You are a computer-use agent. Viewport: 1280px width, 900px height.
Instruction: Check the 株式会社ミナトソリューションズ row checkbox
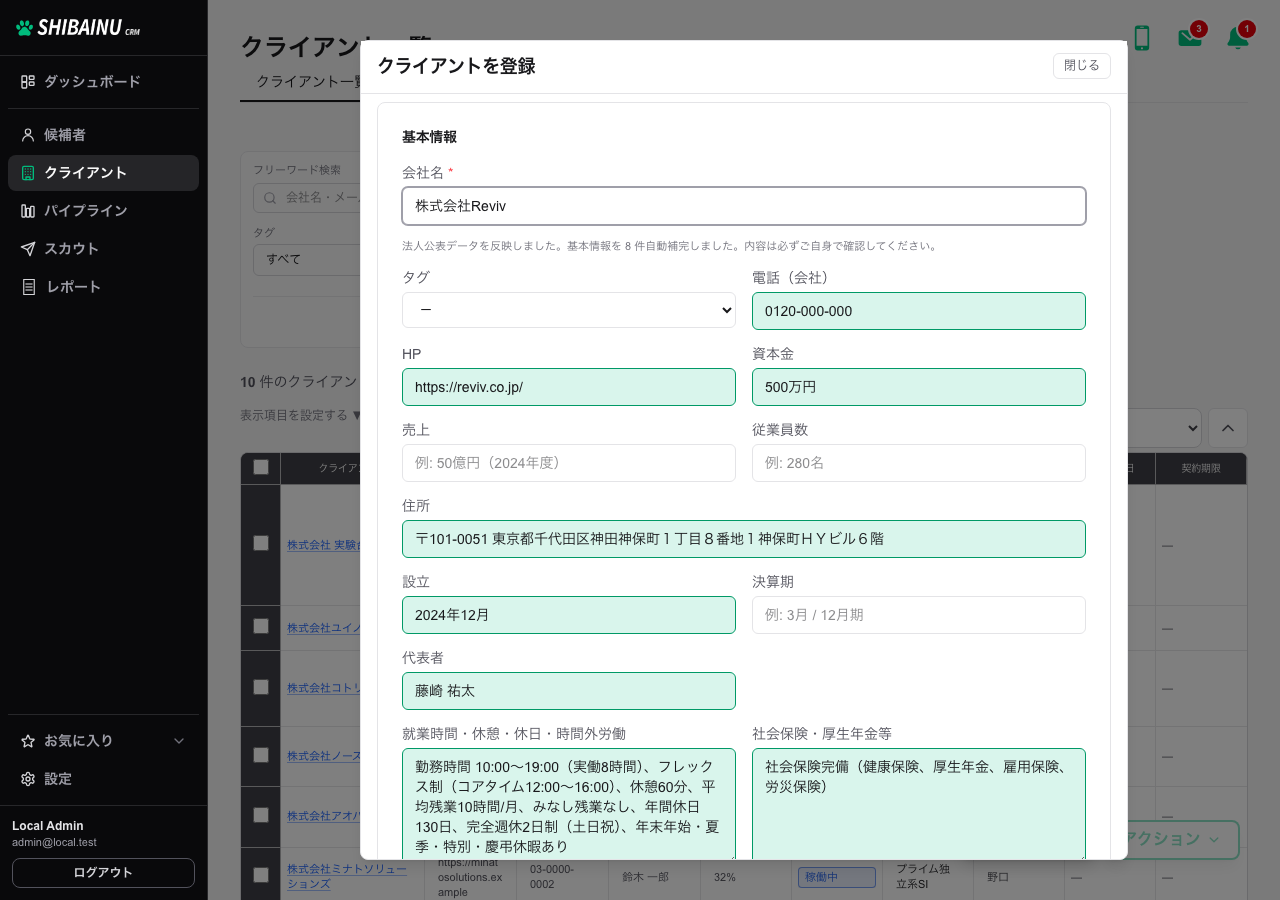pyautogui.click(x=261, y=875)
